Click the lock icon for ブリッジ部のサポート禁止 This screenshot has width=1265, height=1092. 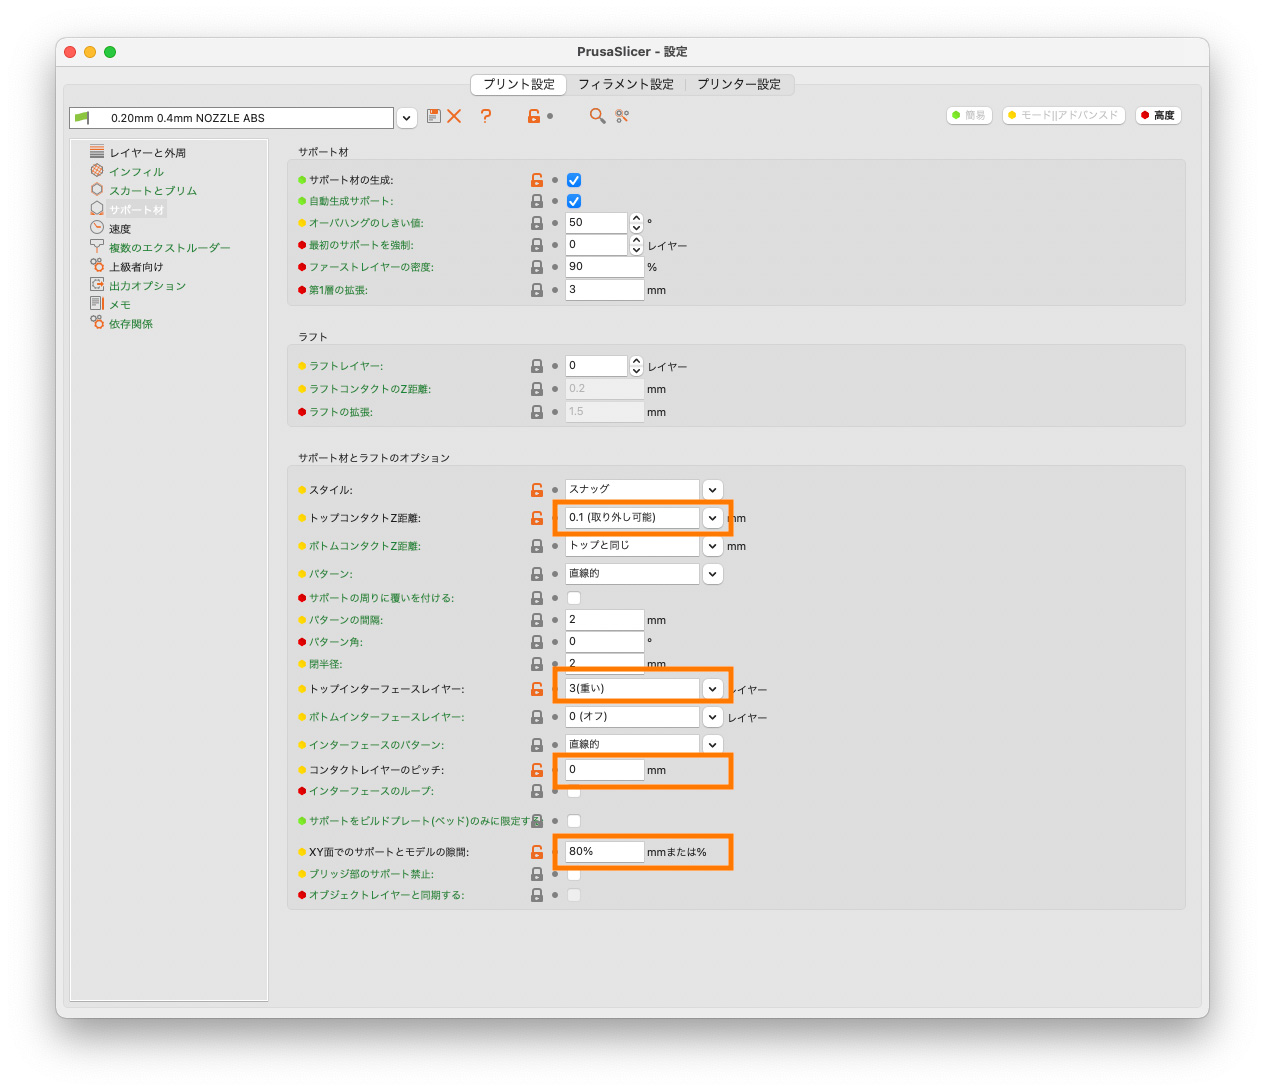click(x=537, y=874)
